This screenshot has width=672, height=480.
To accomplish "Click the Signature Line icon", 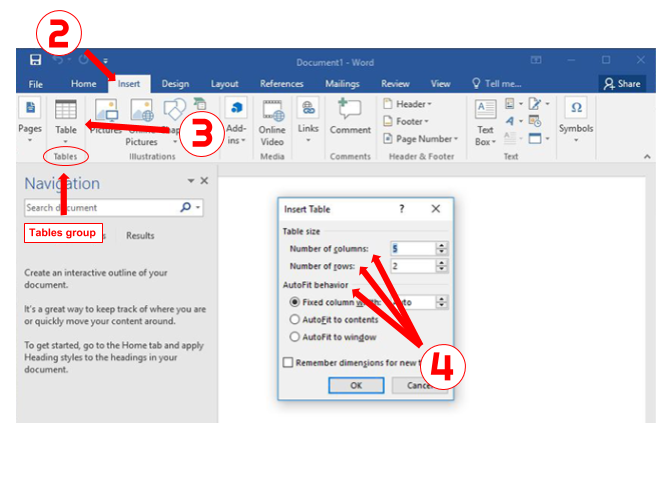I will 534,104.
